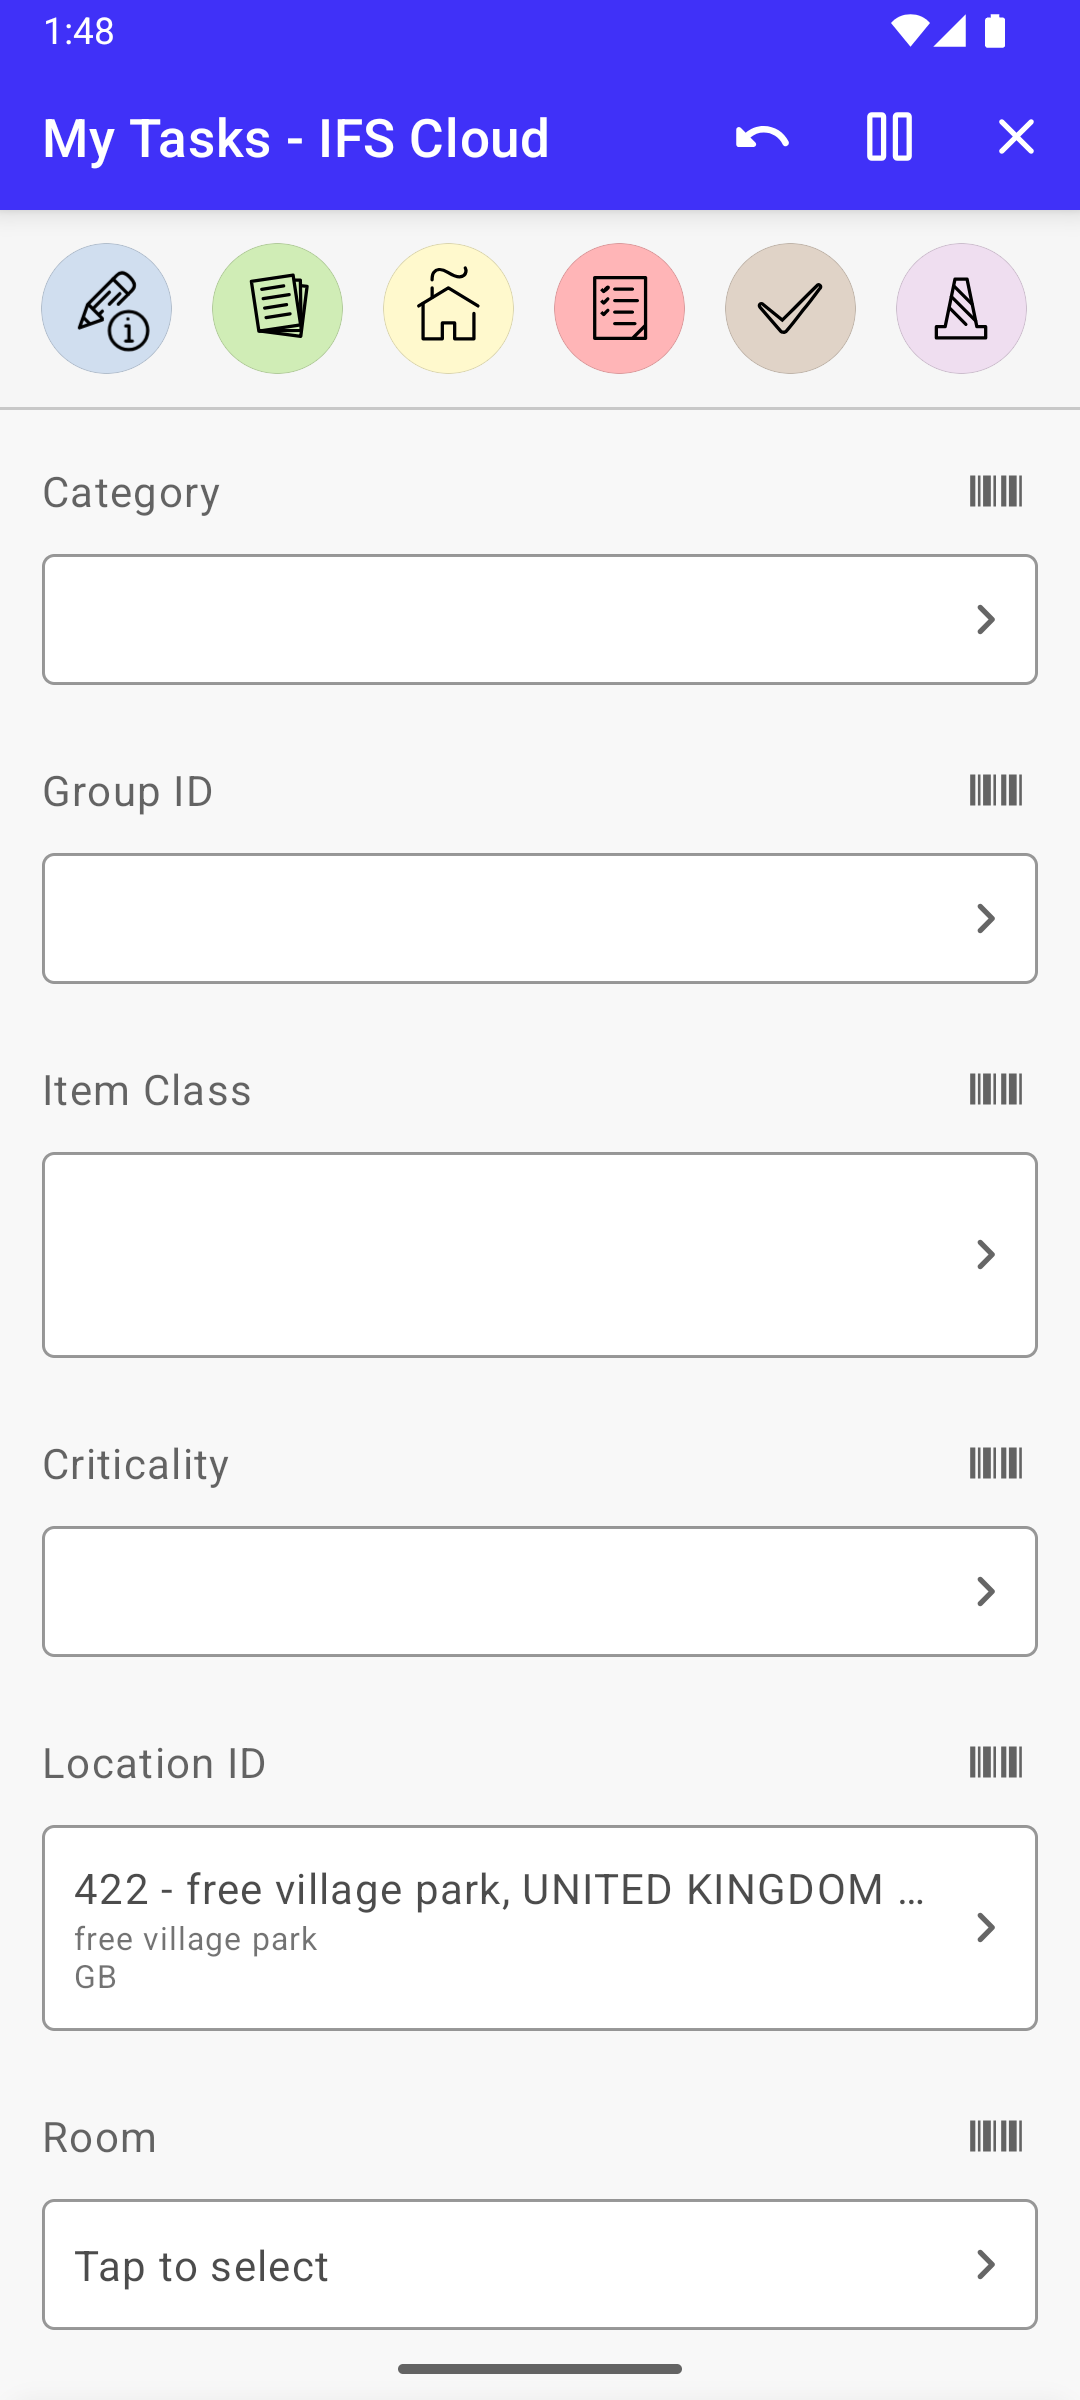This screenshot has height=2400, width=1080.
Task: Select the purple traffic cone icon
Action: tap(961, 308)
